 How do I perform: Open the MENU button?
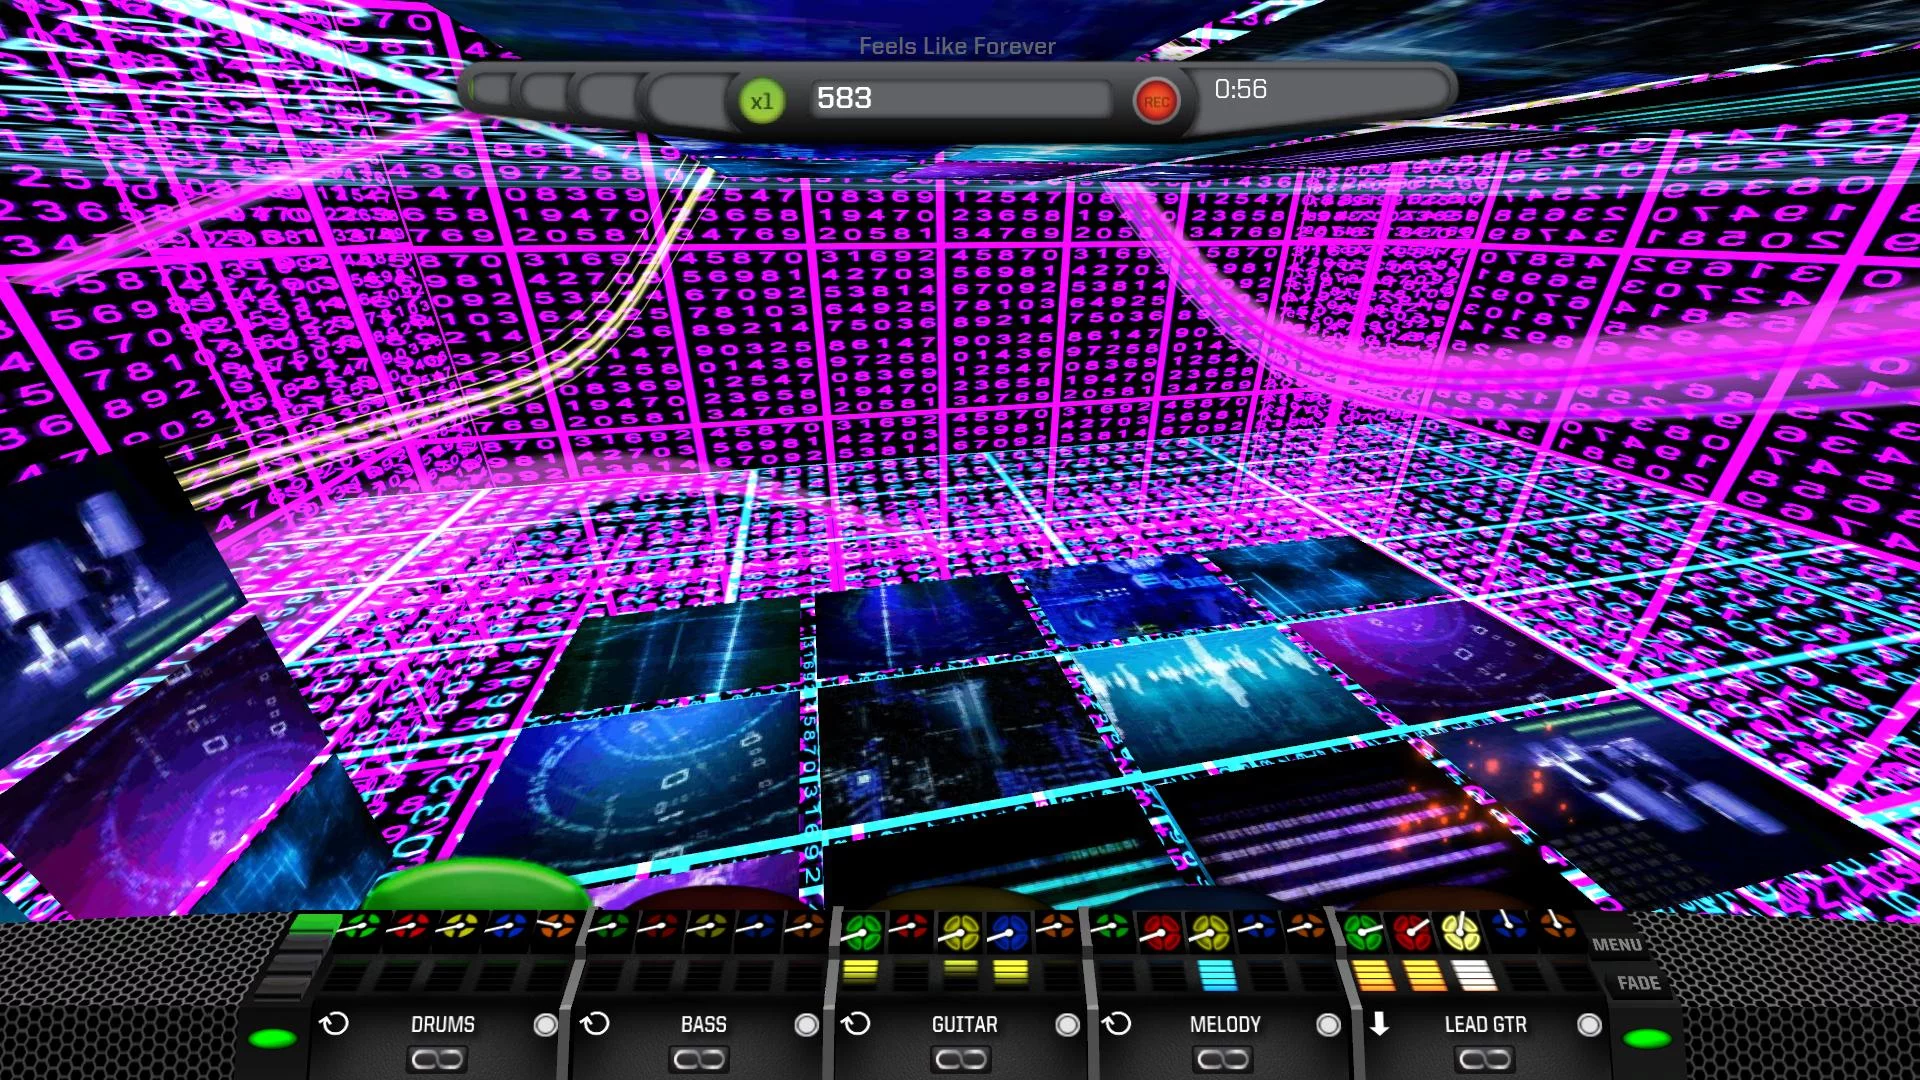click(x=1617, y=944)
